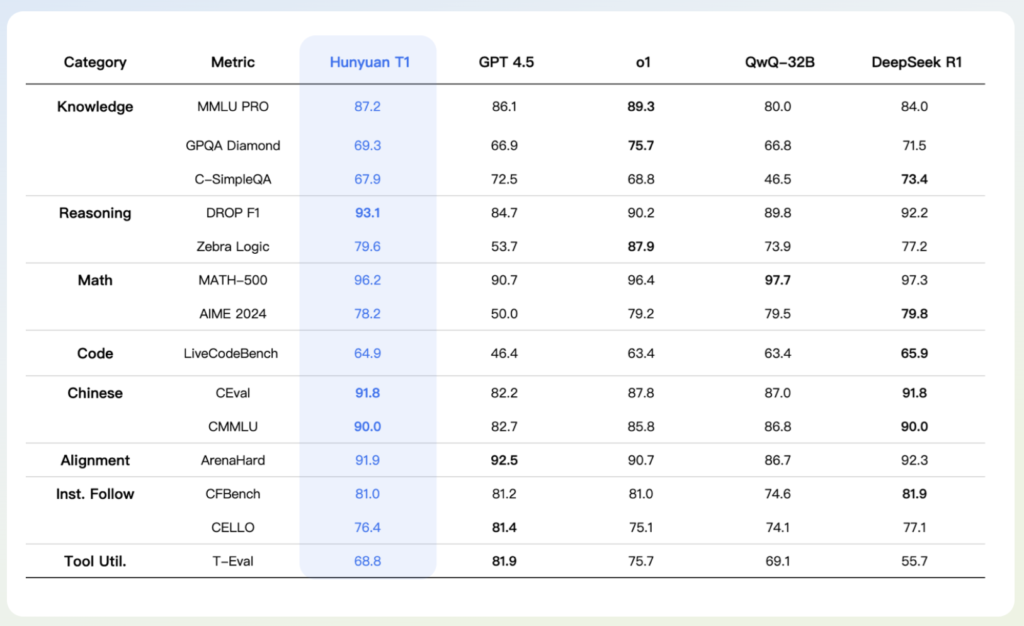Screen dimensions: 1024x626
Task: Click the Chinese category label
Action: point(95,393)
